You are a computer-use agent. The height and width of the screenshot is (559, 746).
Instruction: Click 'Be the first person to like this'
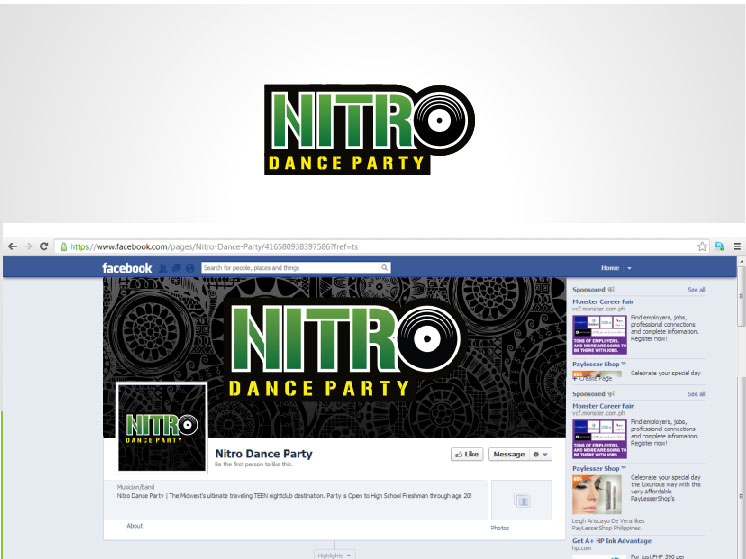click(254, 464)
